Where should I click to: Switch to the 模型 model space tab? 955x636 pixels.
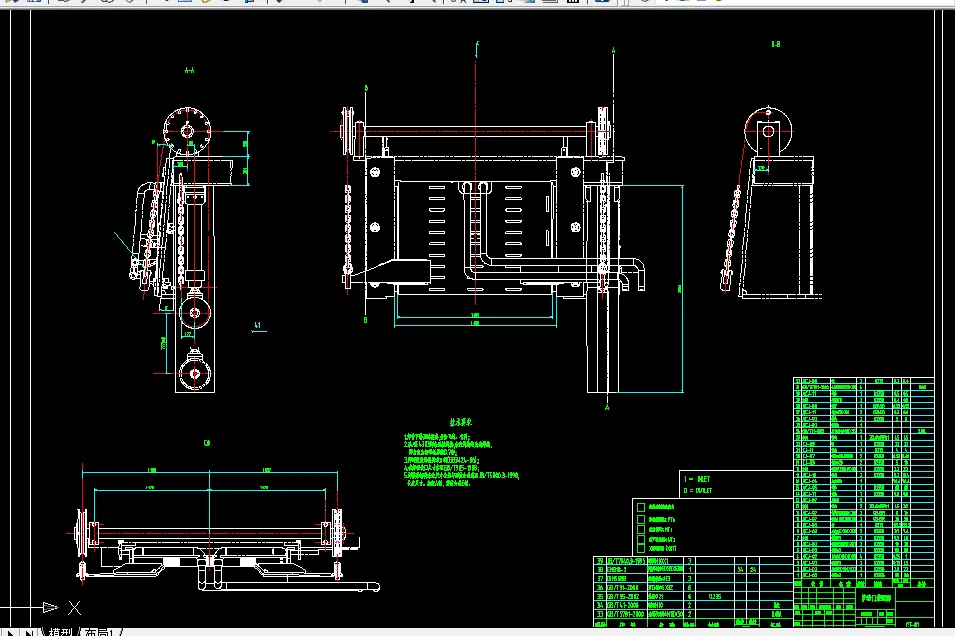click(61, 632)
